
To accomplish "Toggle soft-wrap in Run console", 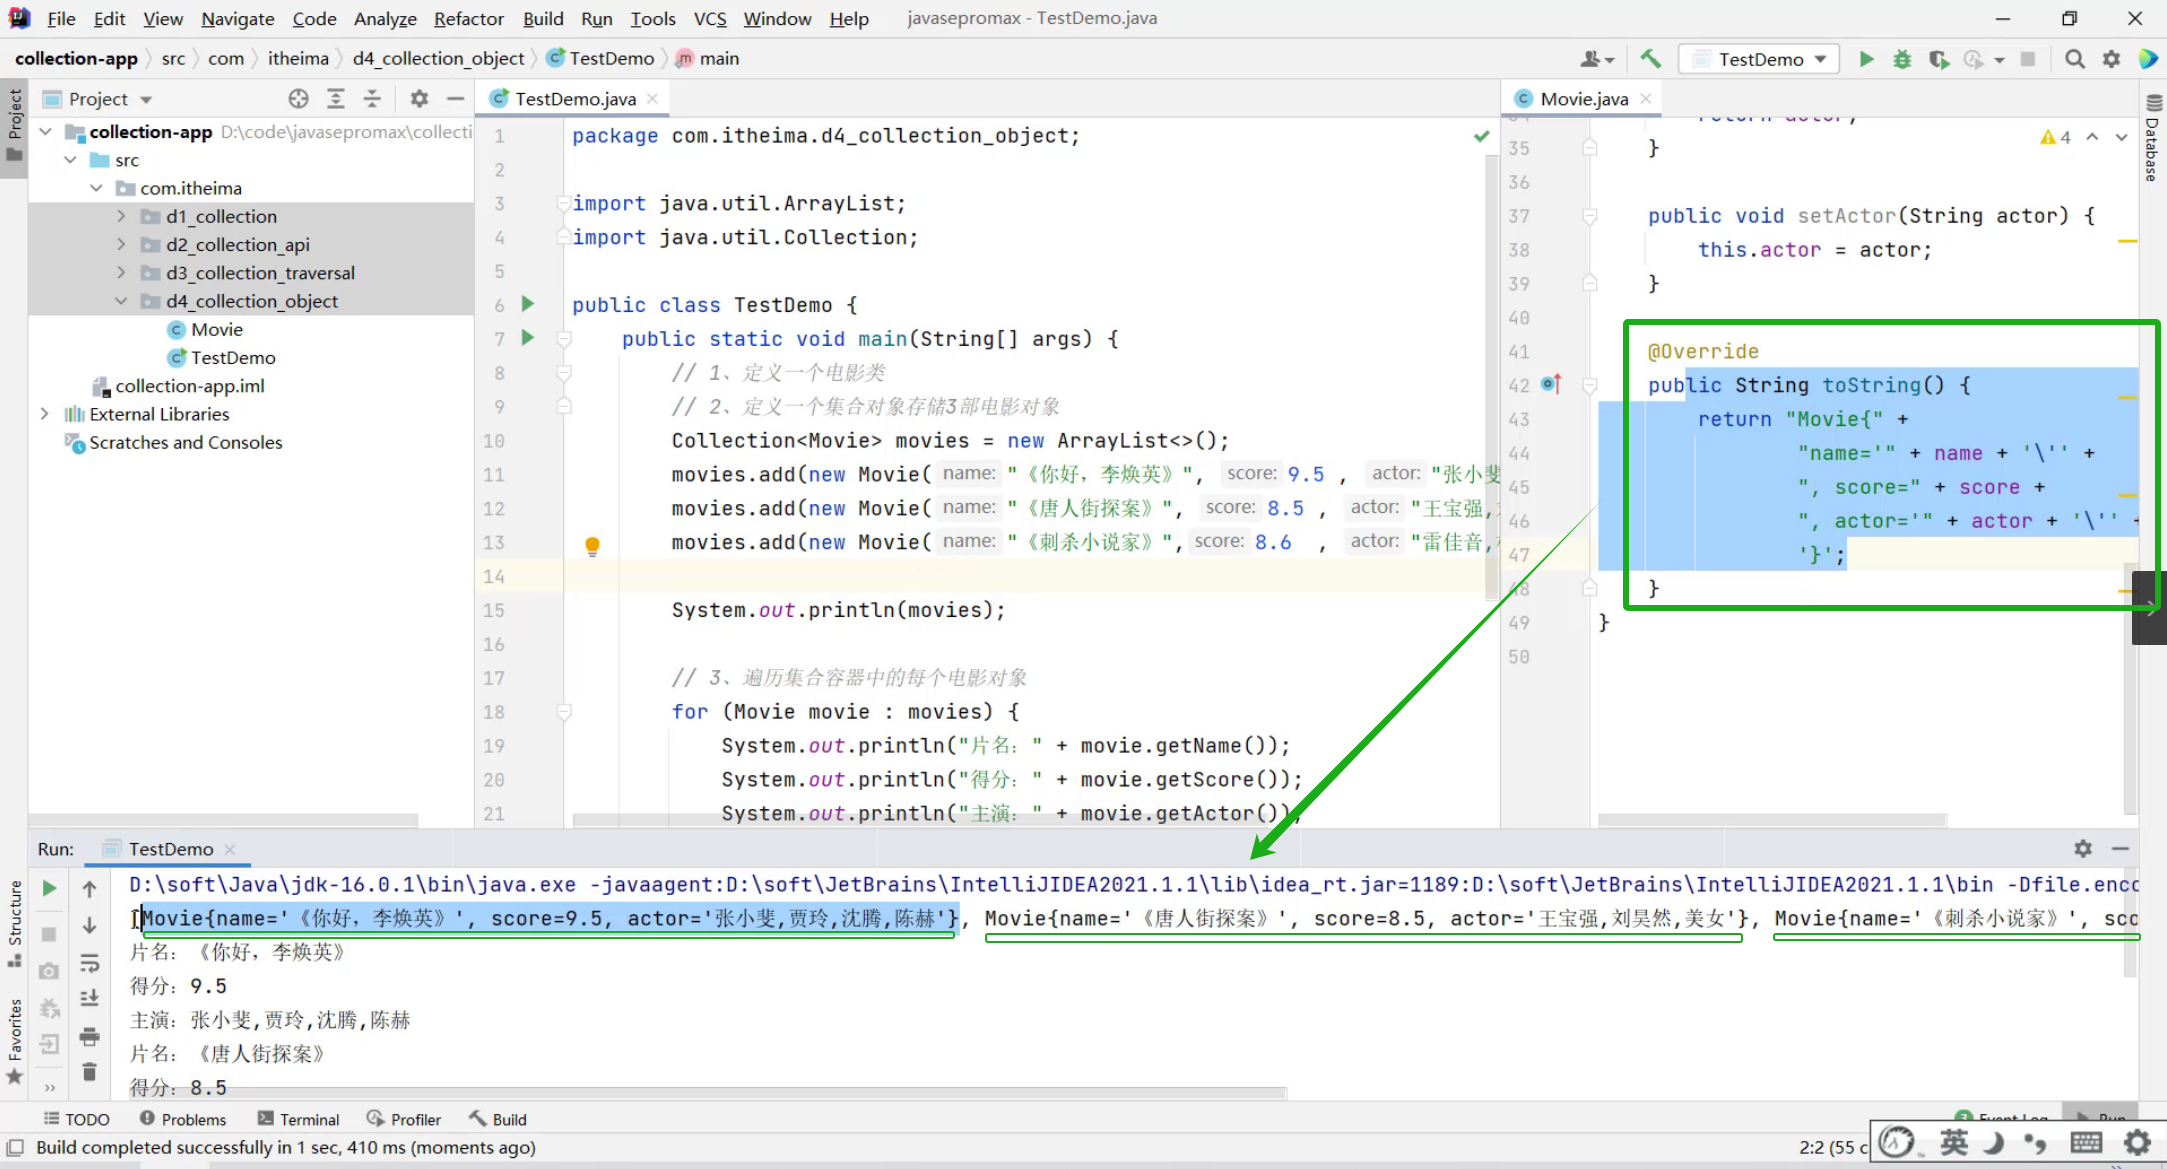I will pyautogui.click(x=89, y=962).
